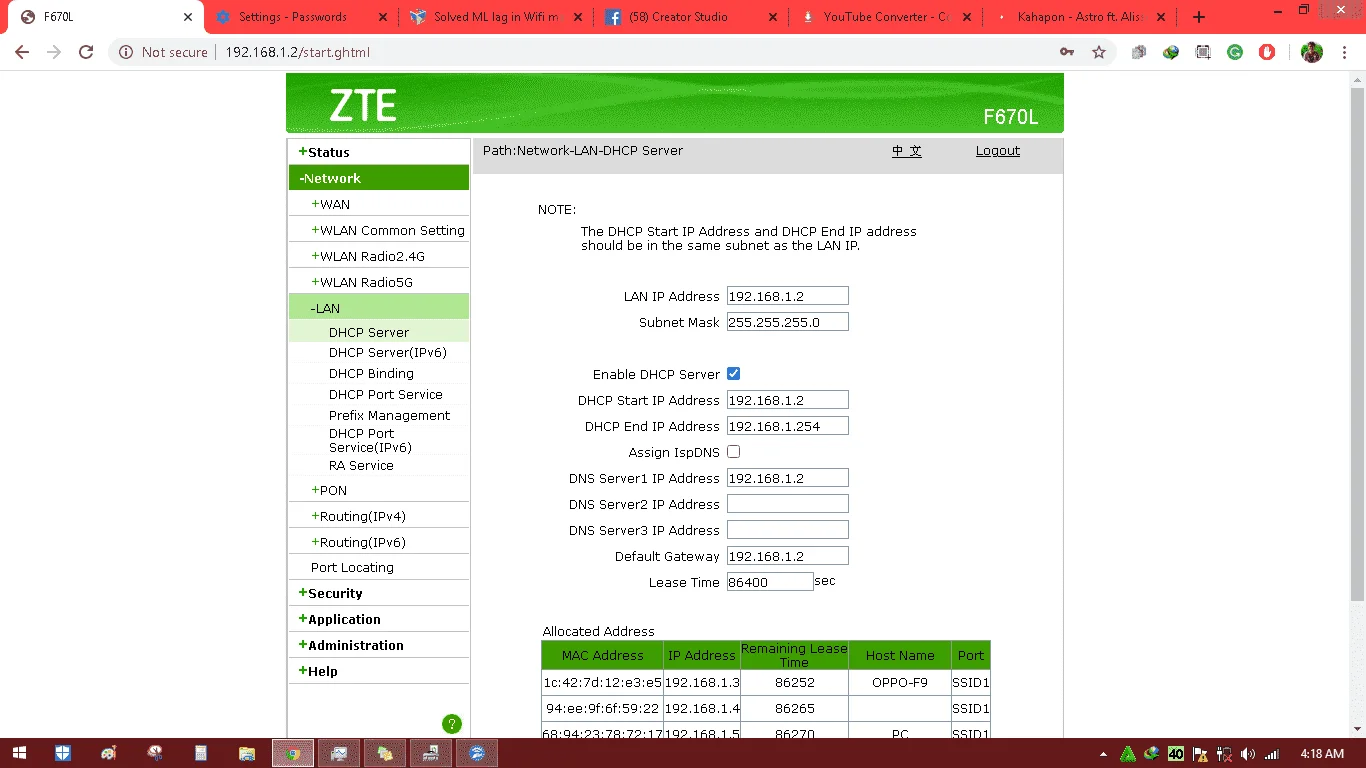This screenshot has height=768, width=1366.
Task: Expand WLAN Common Setting submenu
Action: (388, 230)
